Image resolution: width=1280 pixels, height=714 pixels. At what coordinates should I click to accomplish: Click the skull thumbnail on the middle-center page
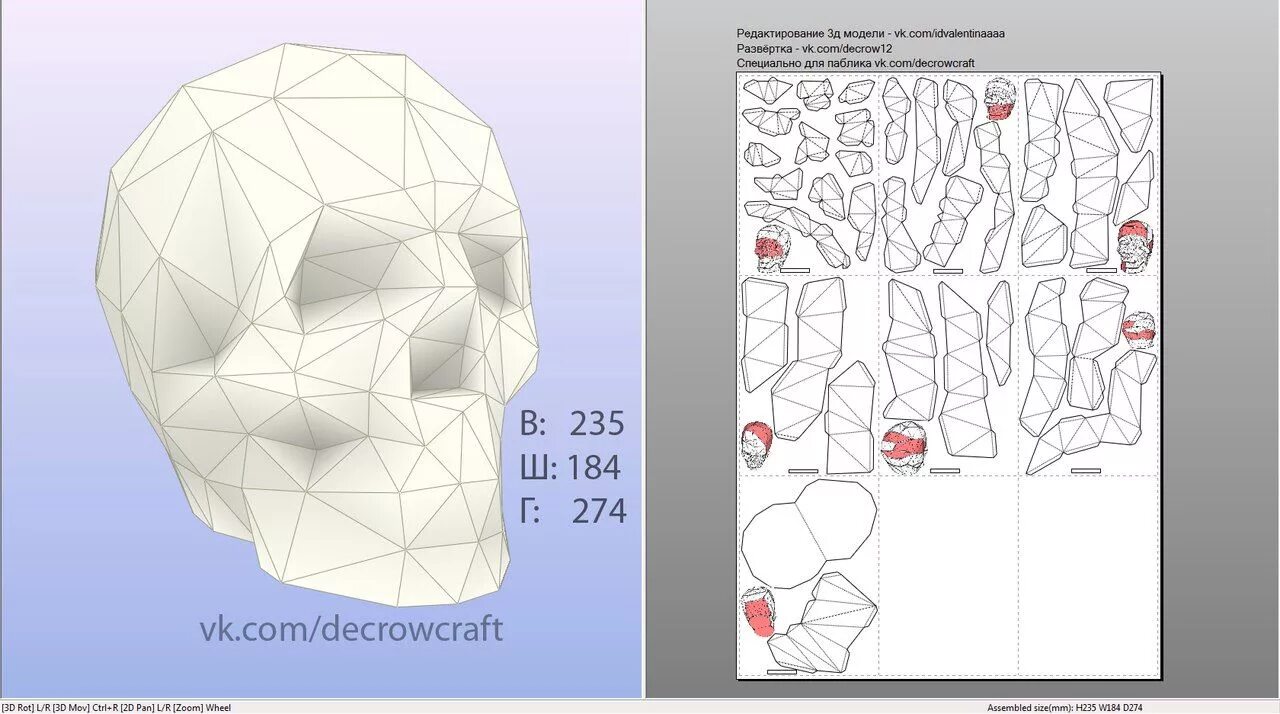tap(904, 446)
